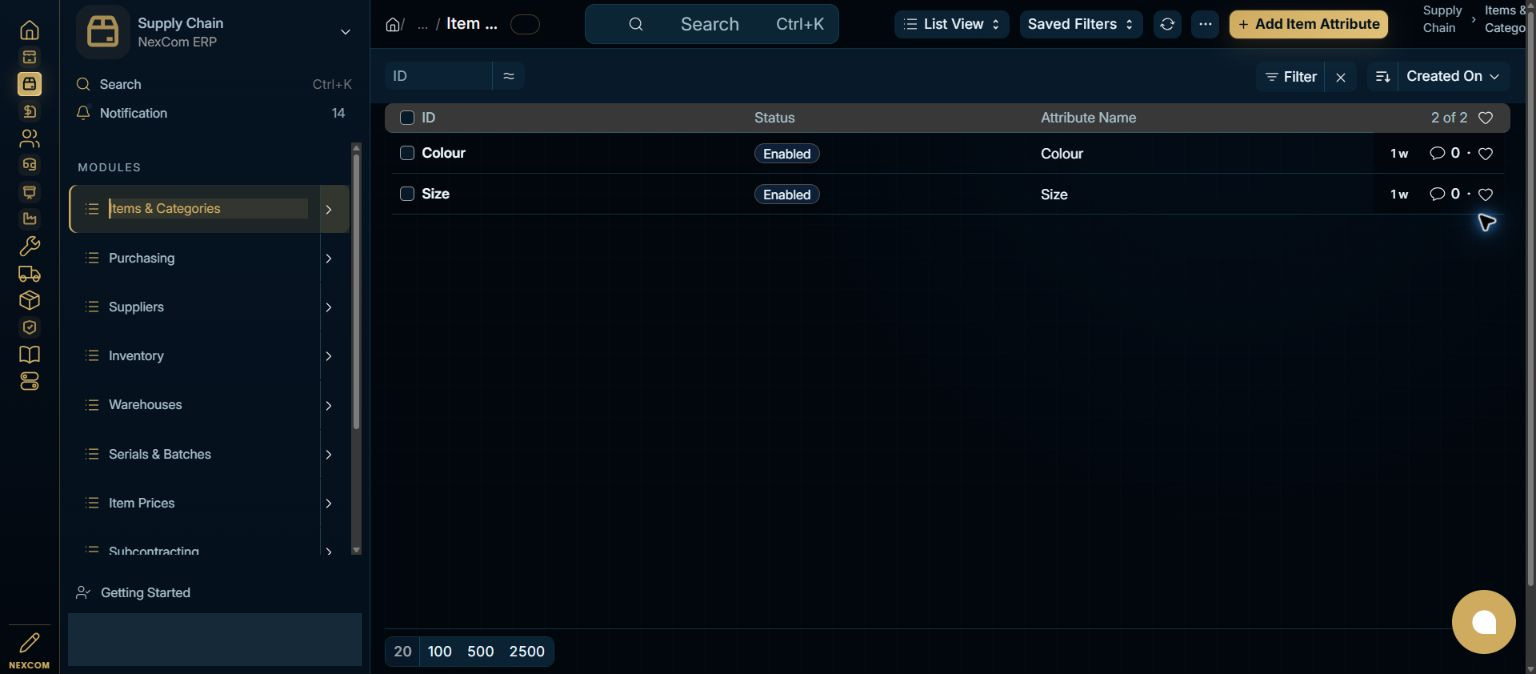Clear filters with the X beside Filter
The width and height of the screenshot is (1536, 674).
pyautogui.click(x=1341, y=77)
